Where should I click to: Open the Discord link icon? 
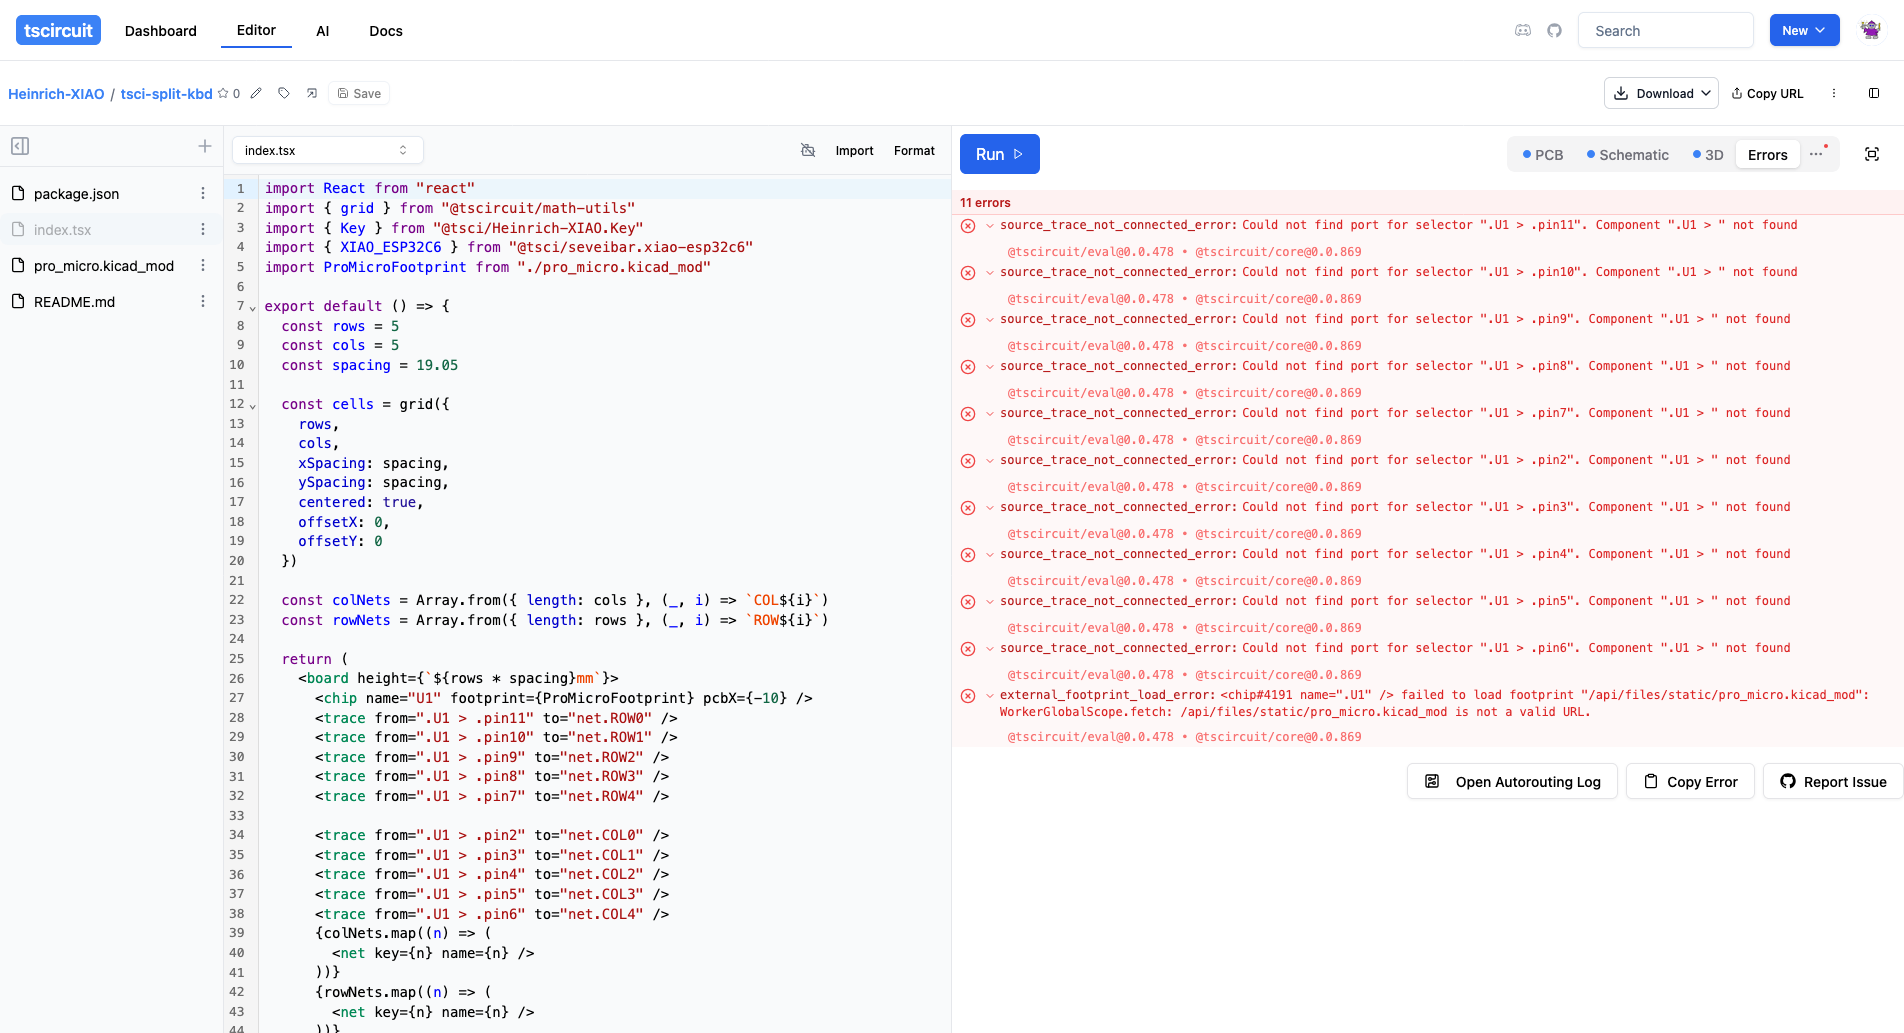(x=1523, y=31)
